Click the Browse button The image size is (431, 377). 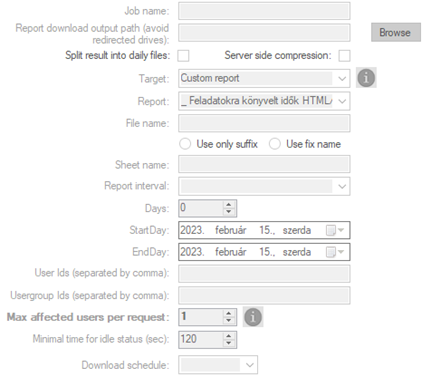click(x=396, y=32)
